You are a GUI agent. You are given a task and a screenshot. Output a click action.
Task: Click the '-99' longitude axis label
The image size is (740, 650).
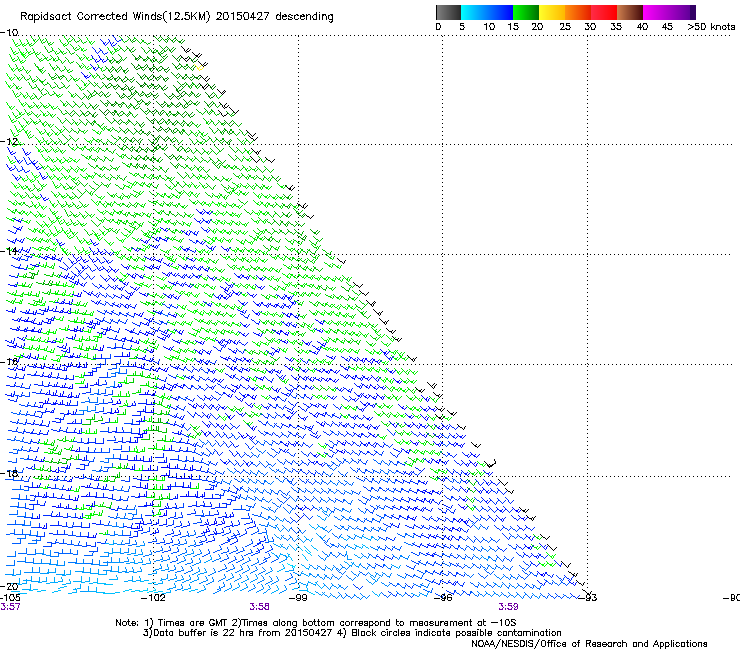(x=298, y=597)
